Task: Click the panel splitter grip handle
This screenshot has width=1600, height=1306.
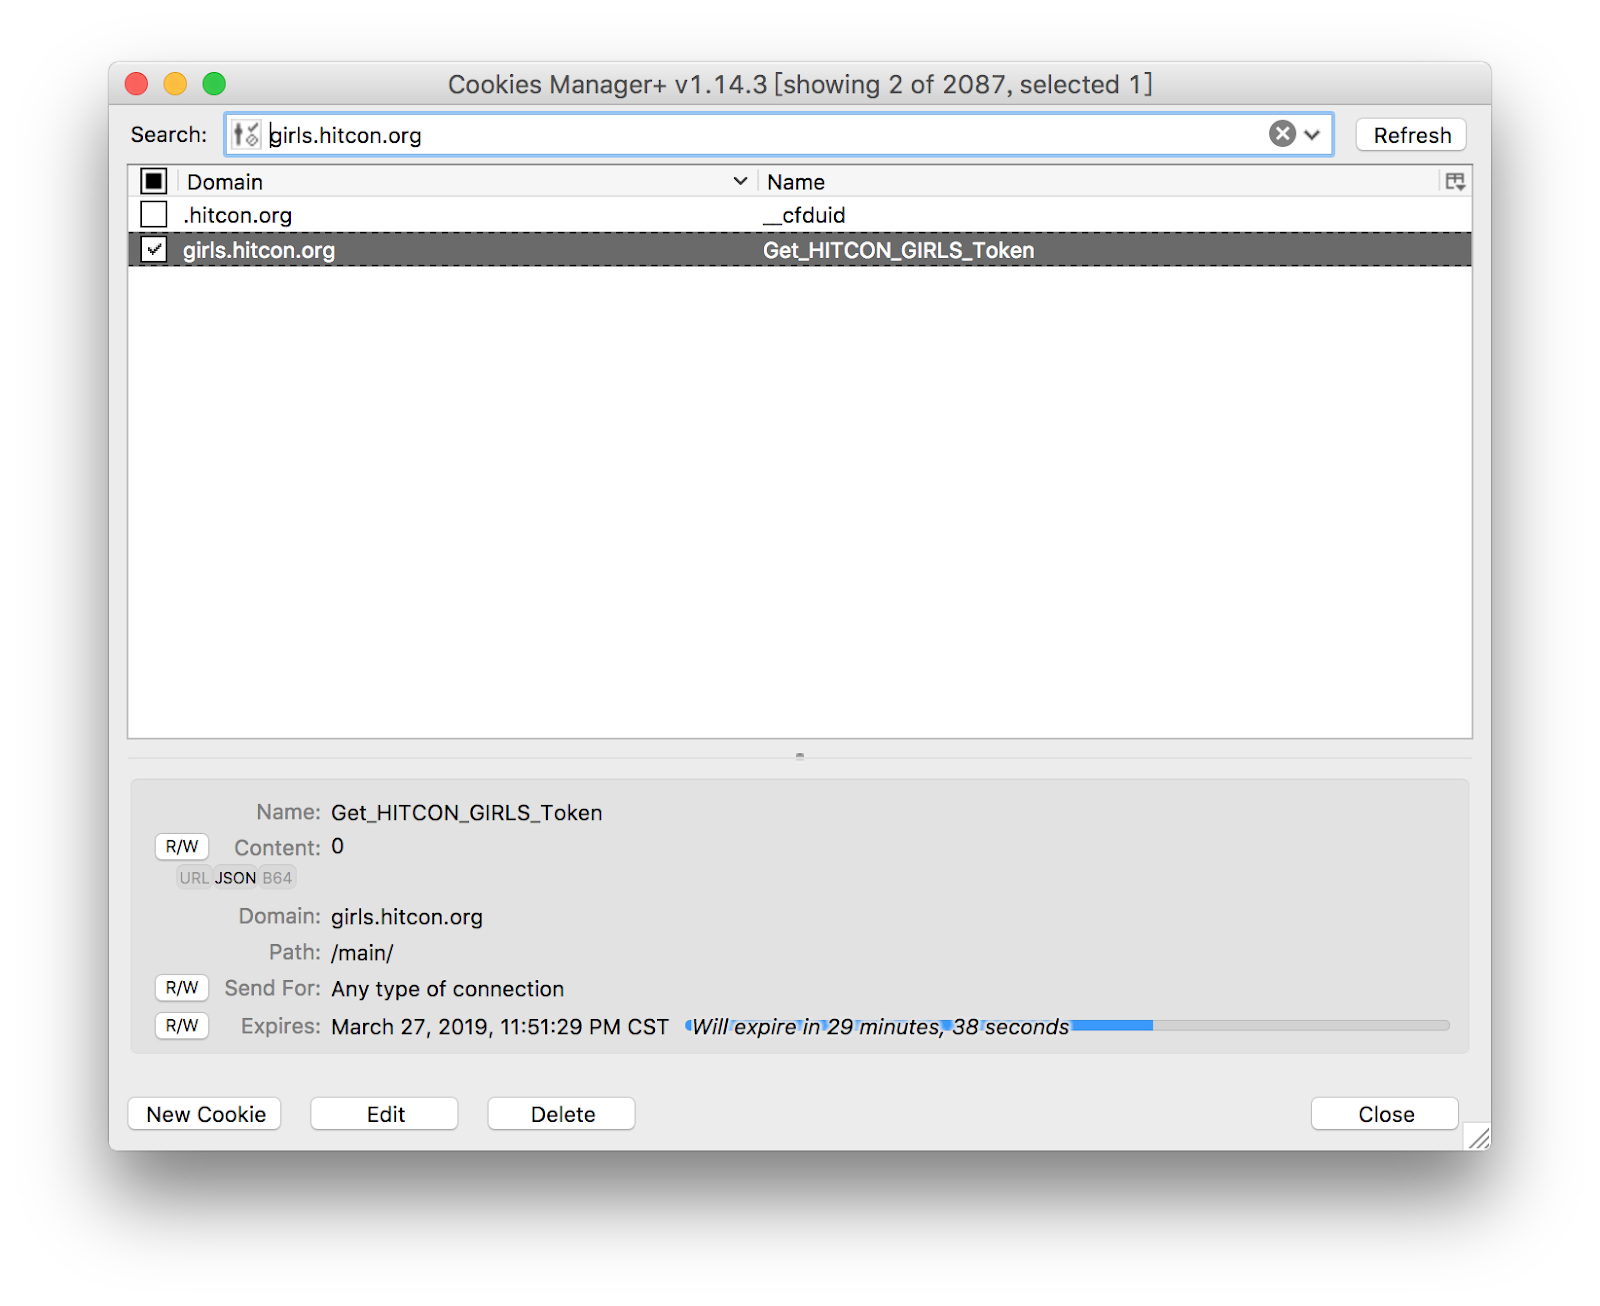Action: tap(800, 756)
